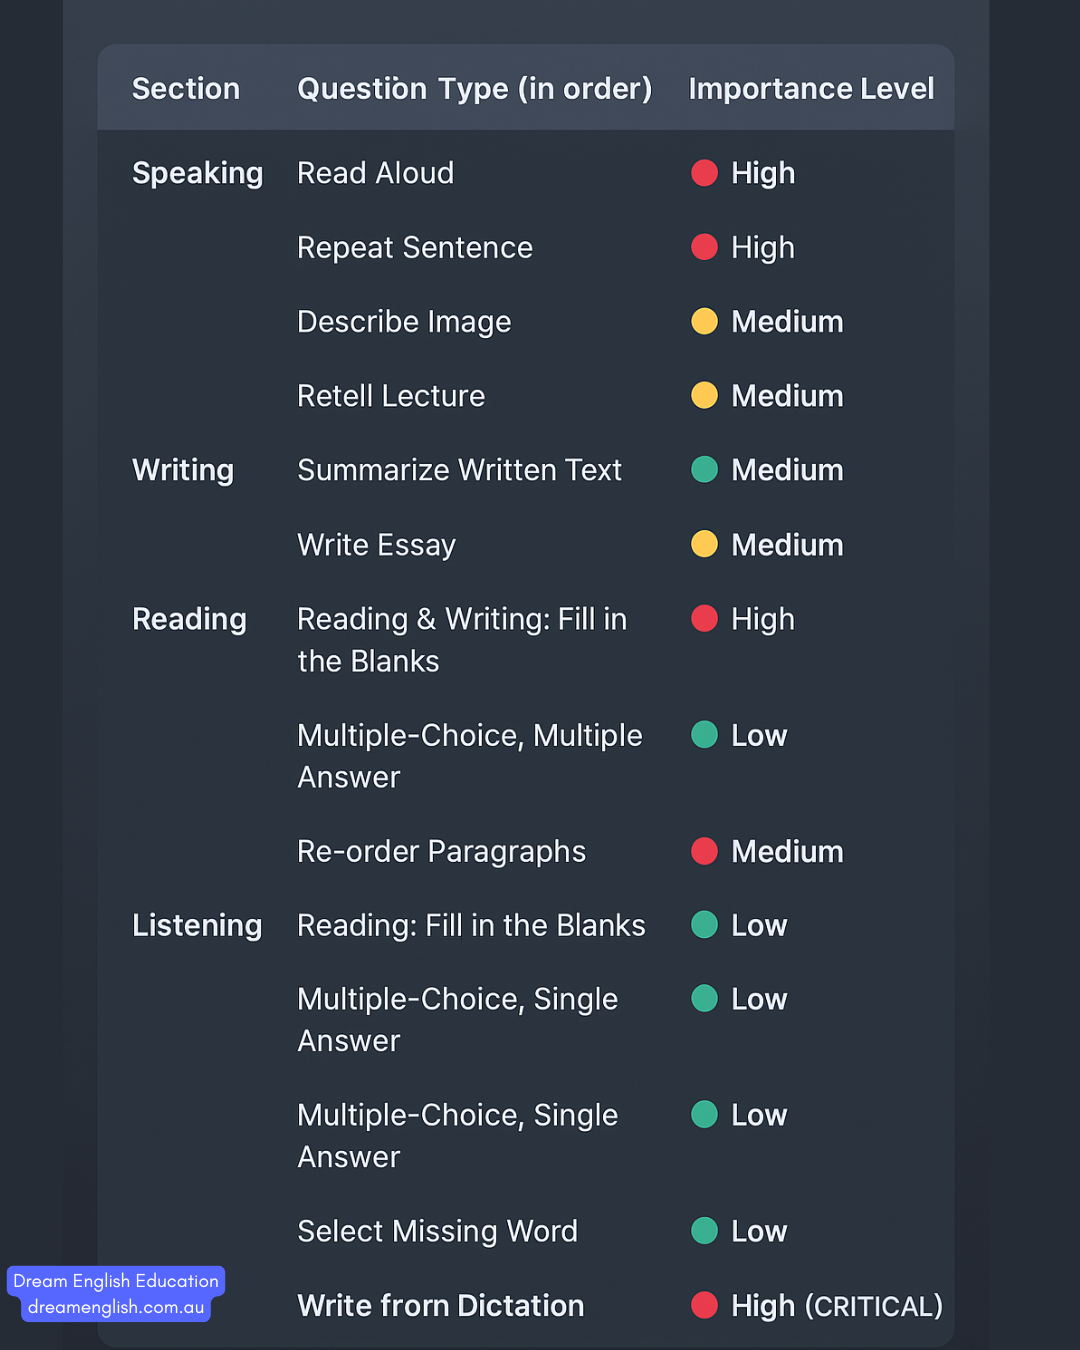This screenshot has width=1080, height=1350.
Task: Open the dreamenglish.com.au link
Action: [x=116, y=1307]
